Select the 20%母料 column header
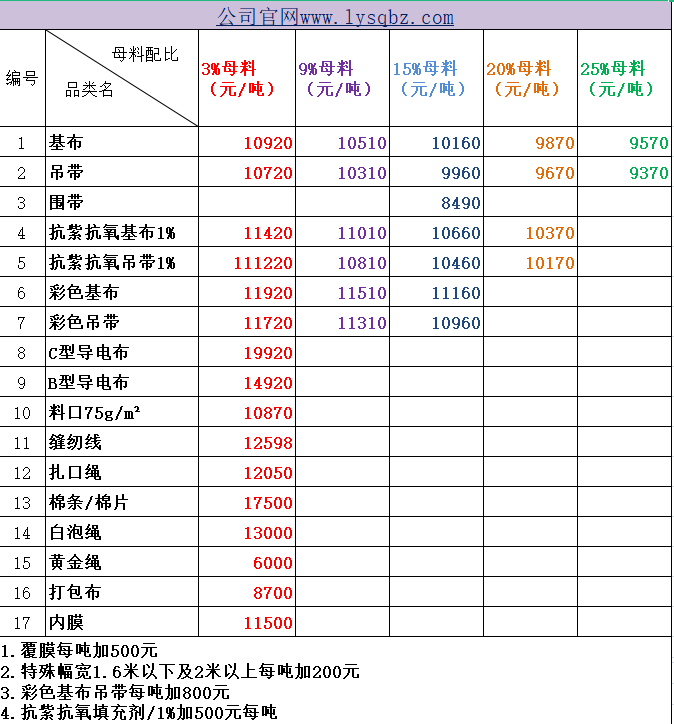Image resolution: width=674 pixels, height=724 pixels. pos(530,78)
